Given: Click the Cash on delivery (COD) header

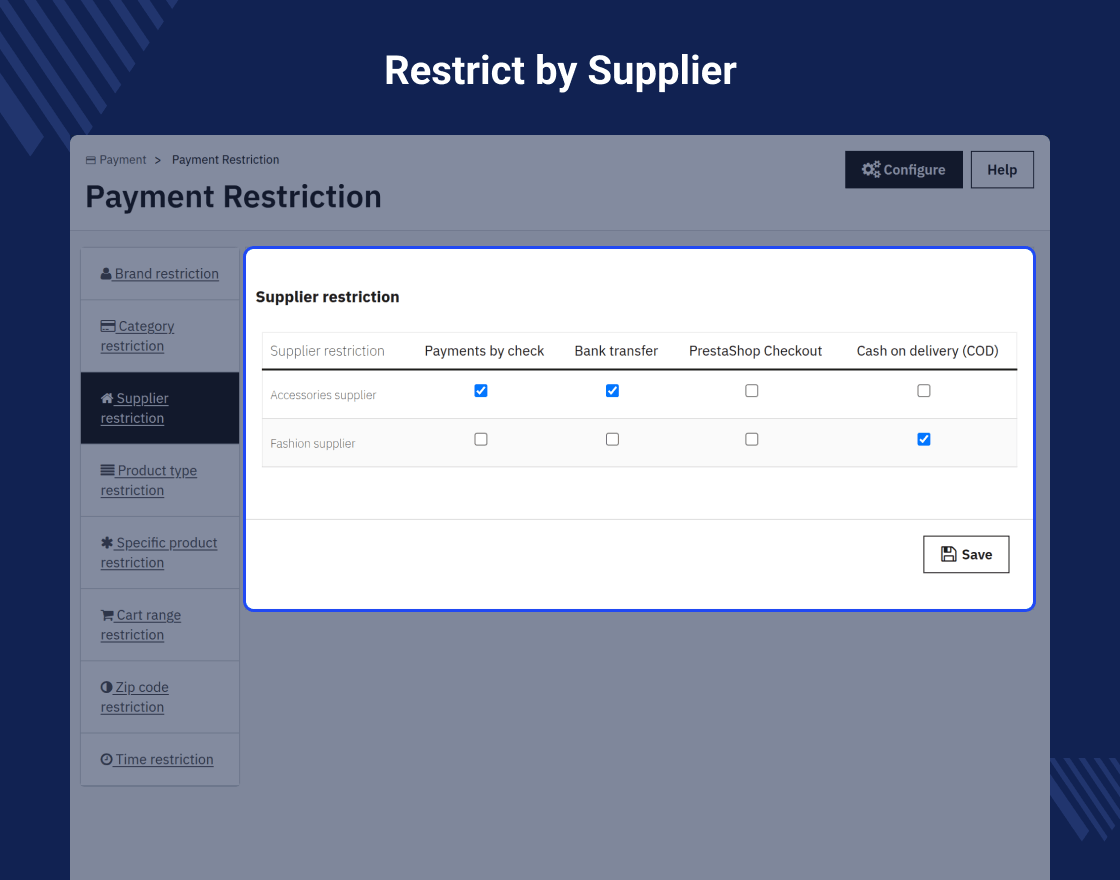Looking at the screenshot, I should 927,351.
